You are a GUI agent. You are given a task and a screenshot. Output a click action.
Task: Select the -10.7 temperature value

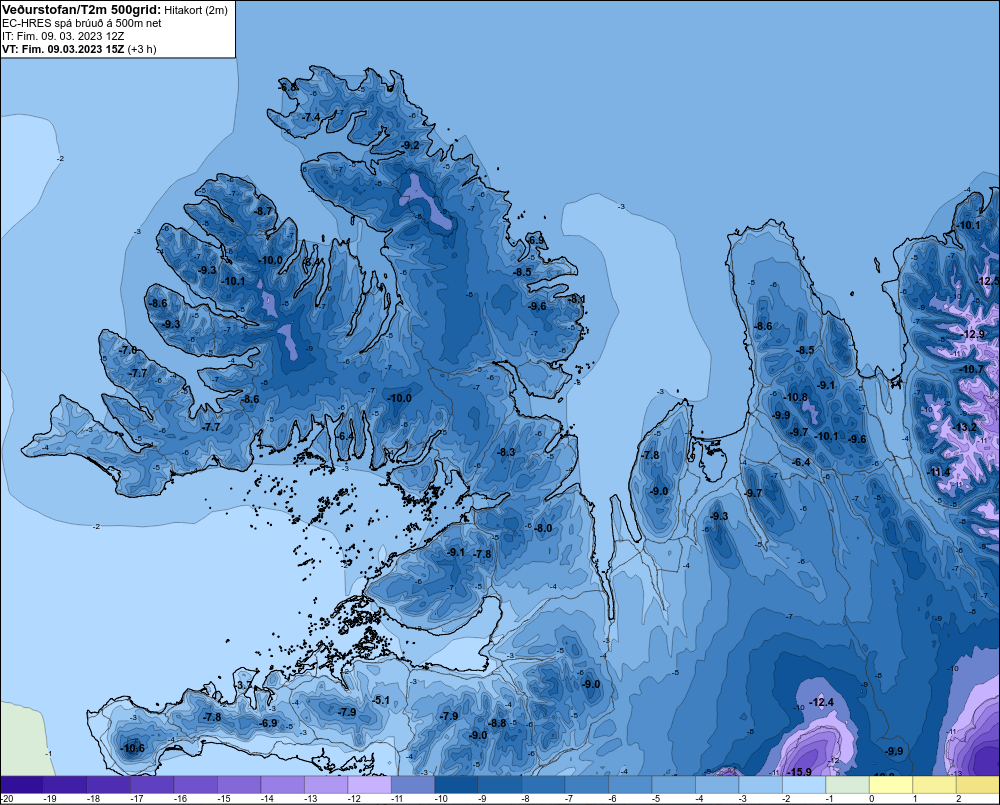972,369
